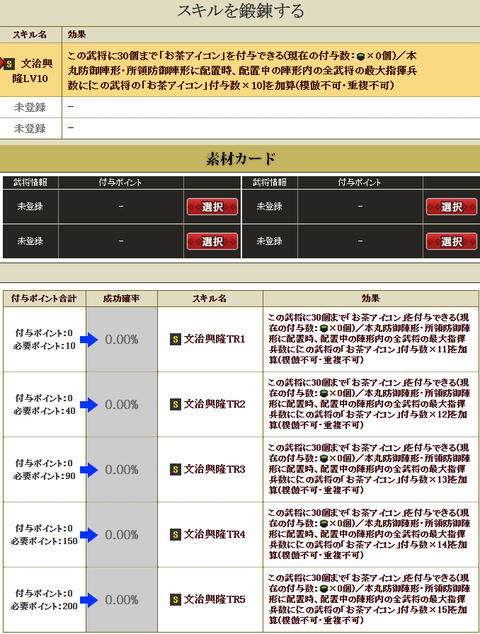This screenshot has width=480, height=634.
Task: Click the S icon next to 文治興隆TR3
Action: [175, 469]
